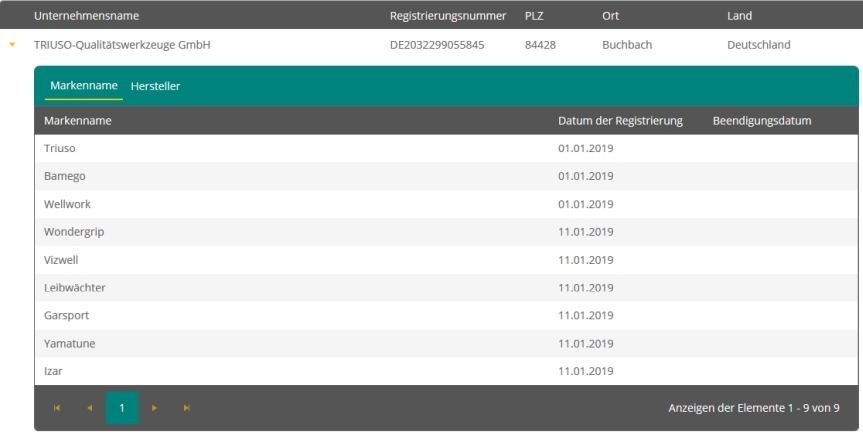Collapse the TRIUSO-Qualitätswerkzeuge GmbH row arrow
Image resolution: width=863 pixels, height=435 pixels.
coord(12,45)
